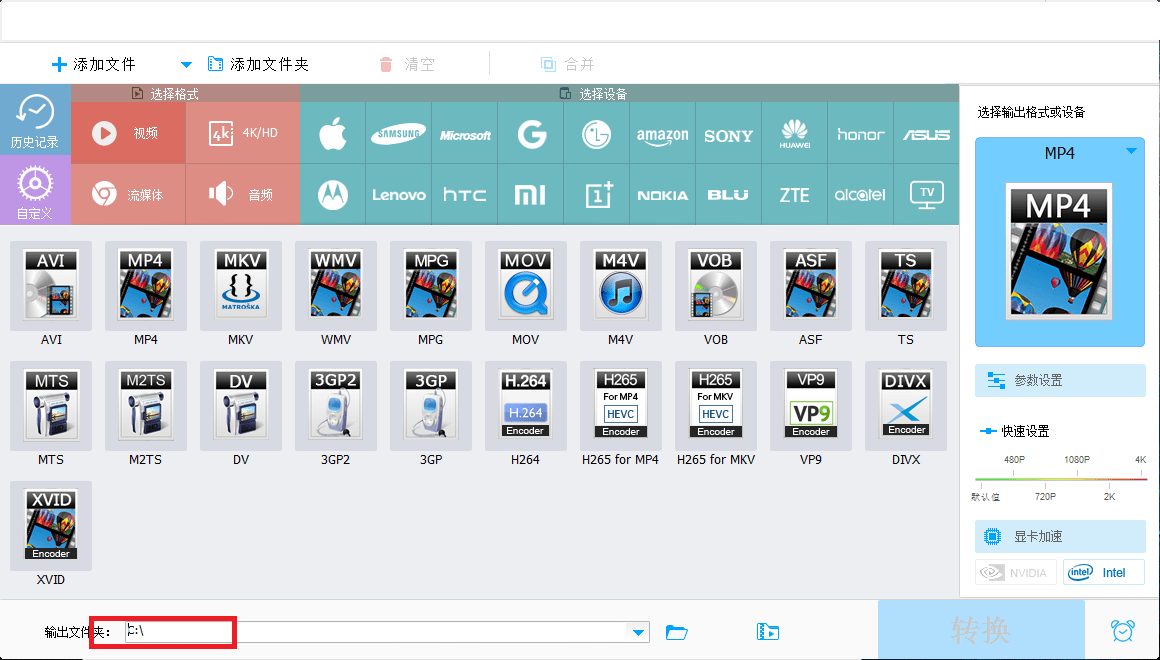The height and width of the screenshot is (660, 1160).
Task: Click the Convert (转换) button
Action: pos(980,630)
